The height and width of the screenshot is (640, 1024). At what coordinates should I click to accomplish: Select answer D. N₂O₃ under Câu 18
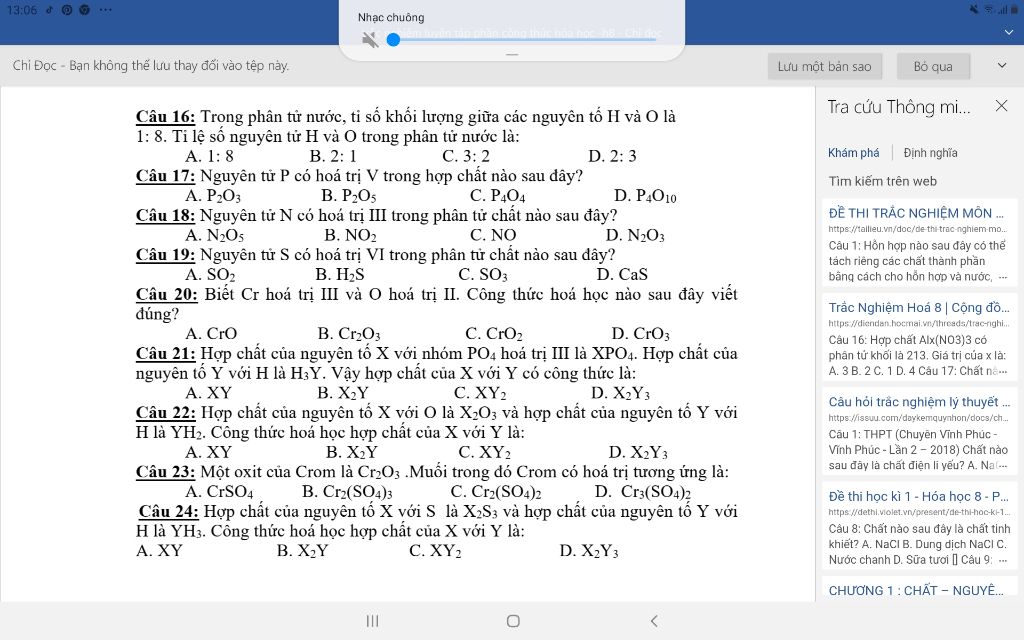pos(635,235)
